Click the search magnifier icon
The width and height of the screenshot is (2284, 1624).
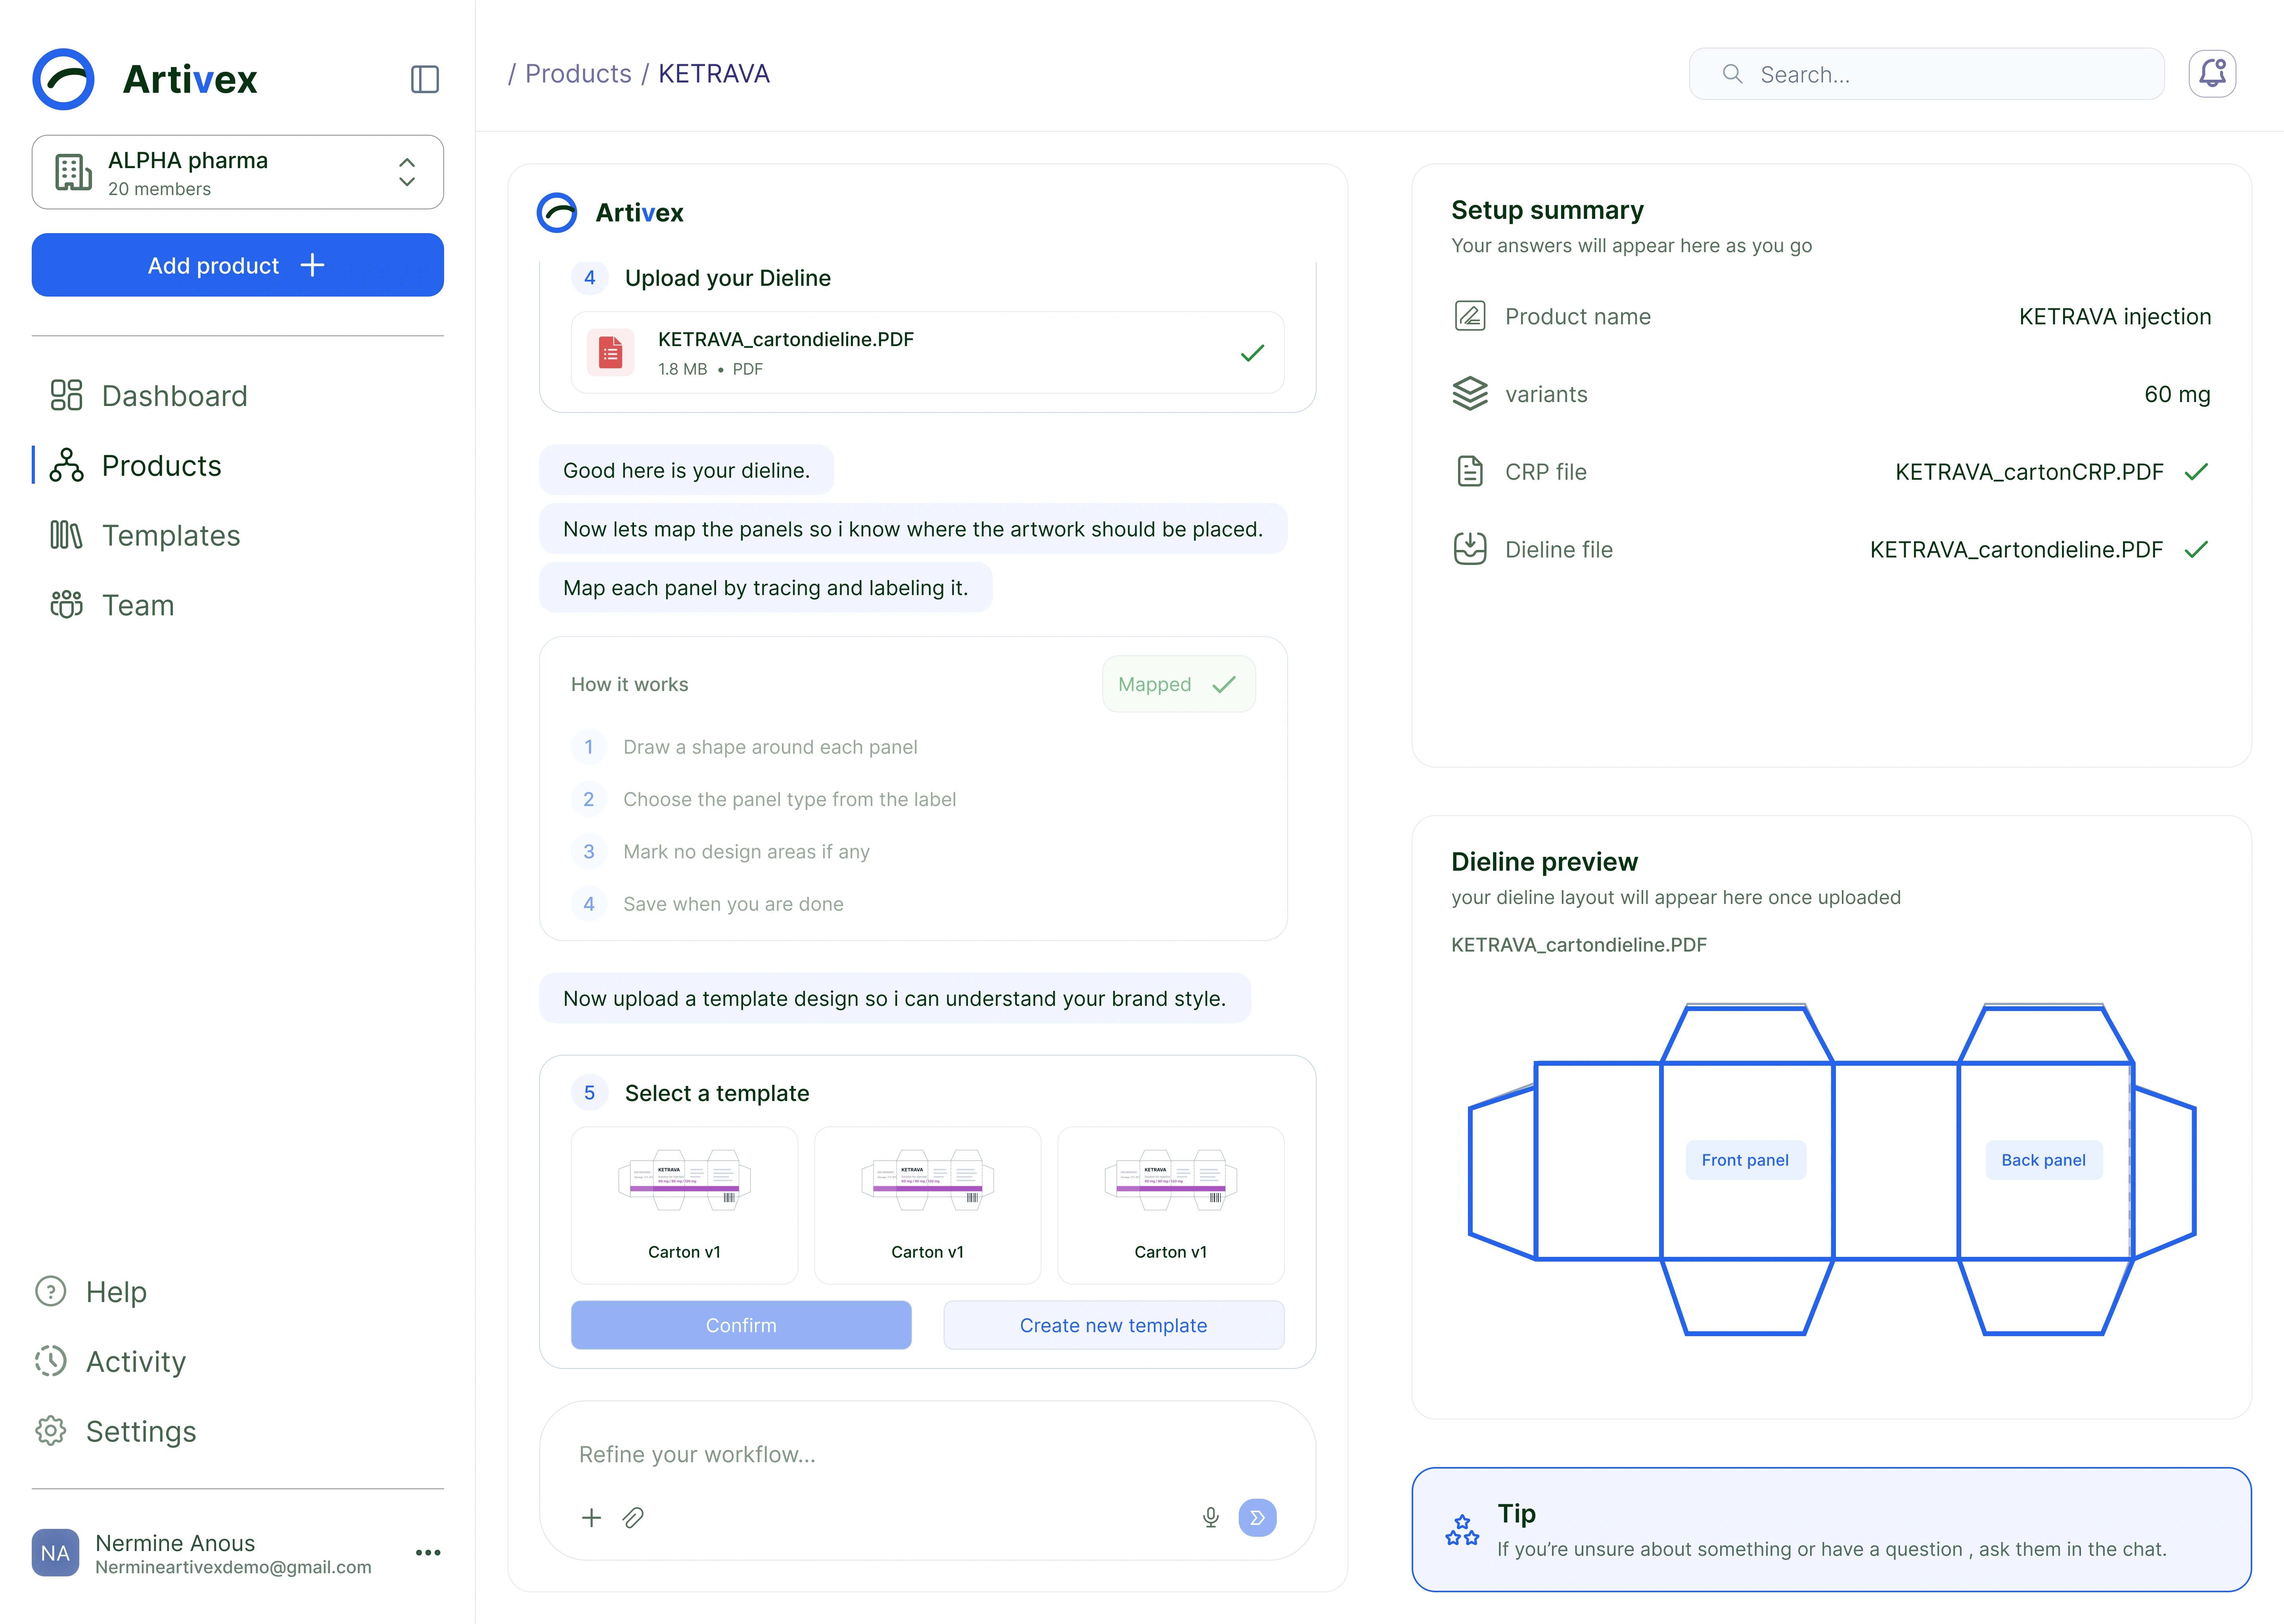tap(1732, 74)
